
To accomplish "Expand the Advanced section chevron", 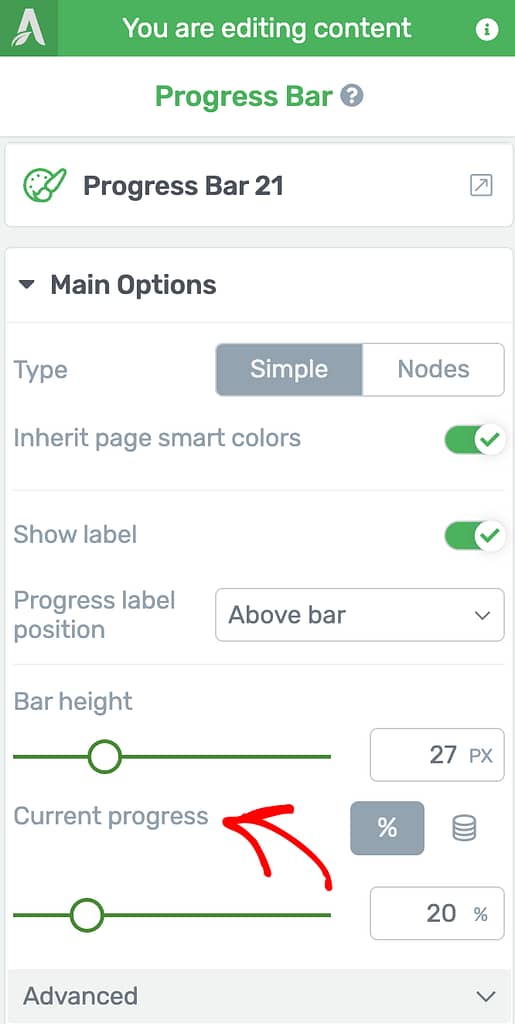I will 485,997.
